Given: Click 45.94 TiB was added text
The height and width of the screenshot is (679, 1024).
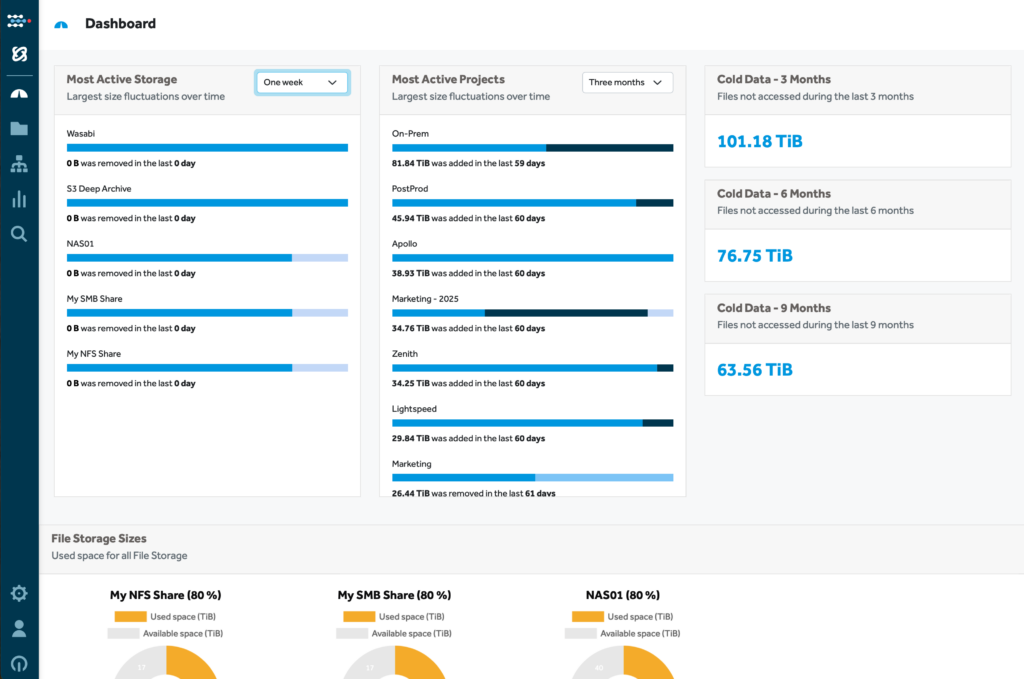Looking at the screenshot, I should pos(468,218).
